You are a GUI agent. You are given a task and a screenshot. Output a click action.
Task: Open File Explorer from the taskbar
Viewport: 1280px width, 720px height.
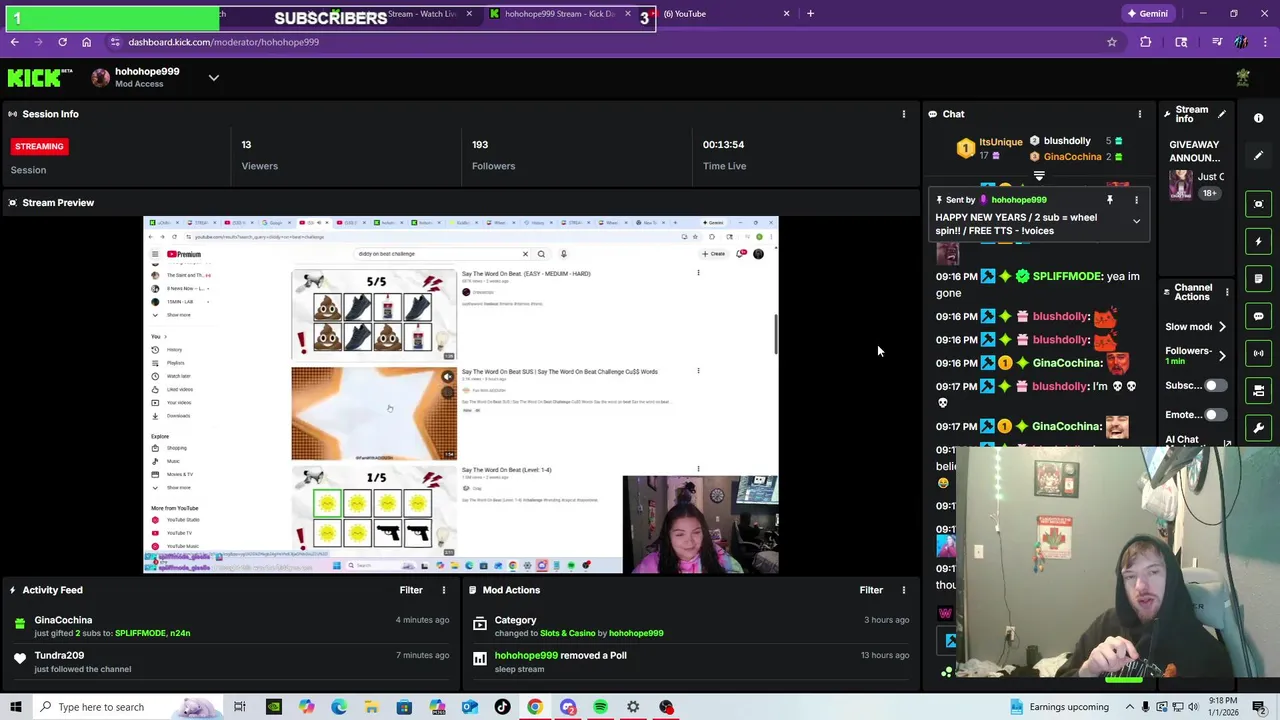coord(371,707)
